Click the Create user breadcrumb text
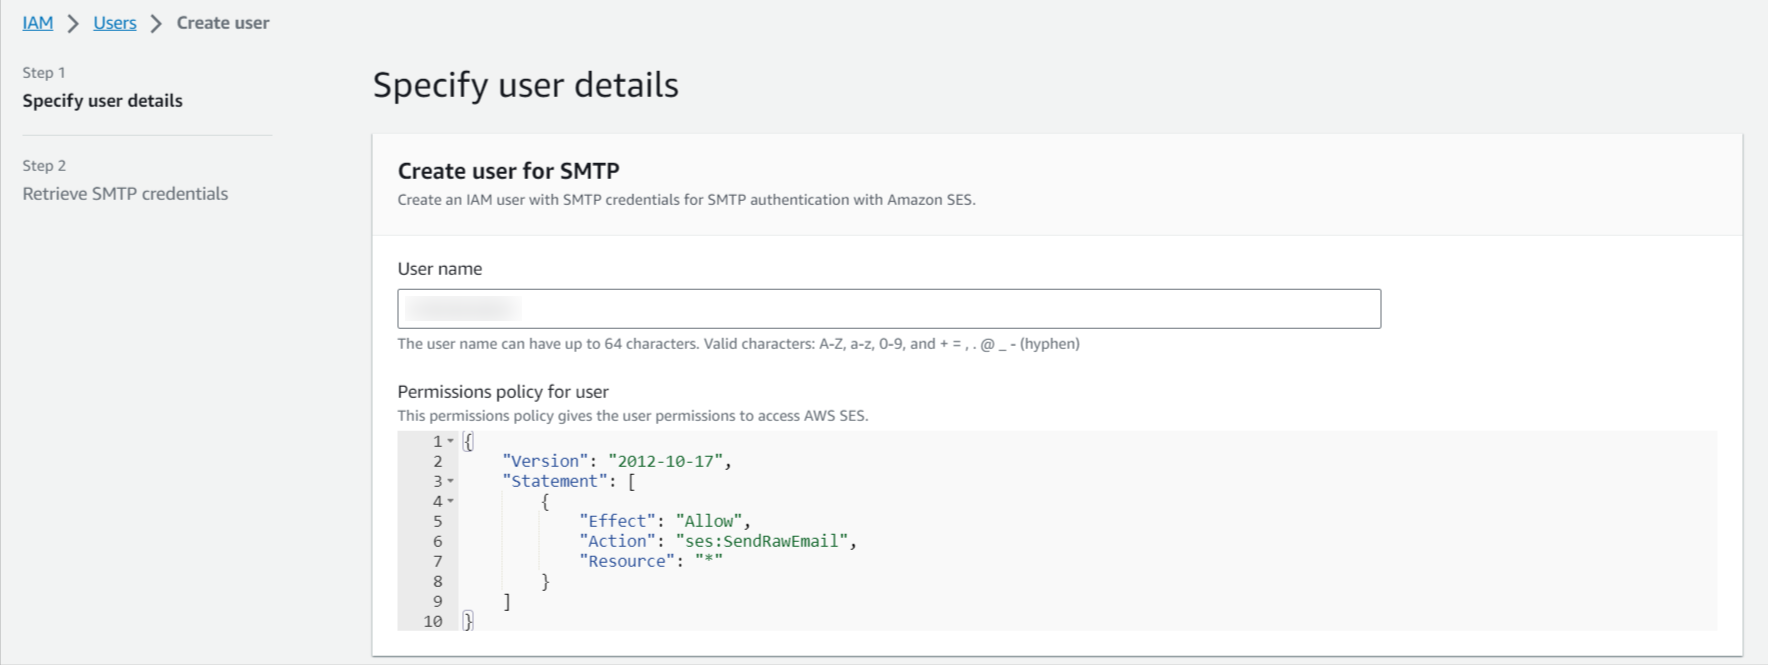The width and height of the screenshot is (1768, 665). tap(223, 23)
